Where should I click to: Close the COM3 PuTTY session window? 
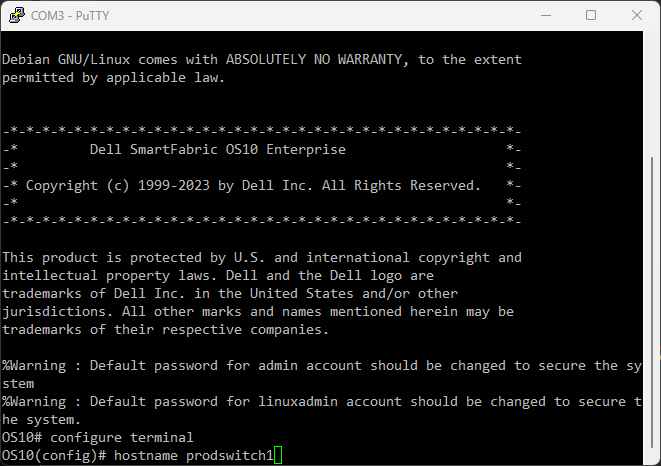pyautogui.click(x=636, y=15)
